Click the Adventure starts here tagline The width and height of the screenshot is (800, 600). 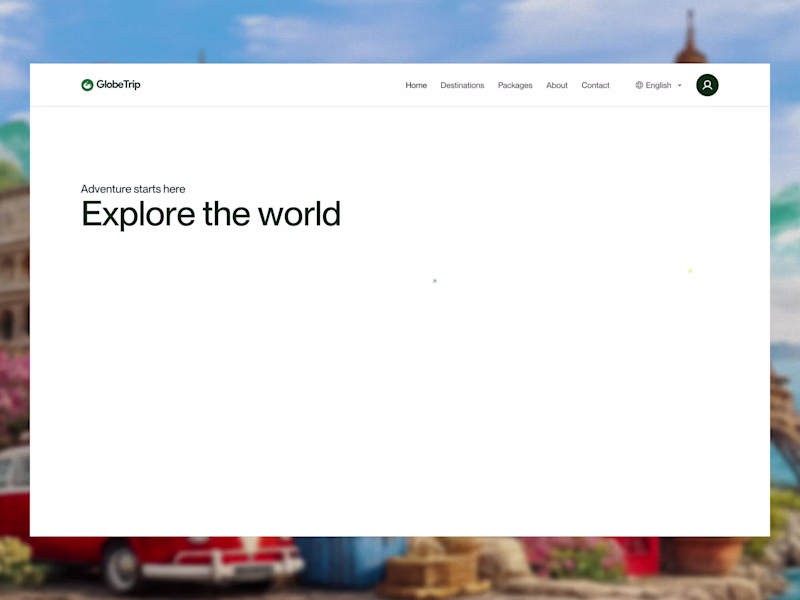tap(133, 189)
